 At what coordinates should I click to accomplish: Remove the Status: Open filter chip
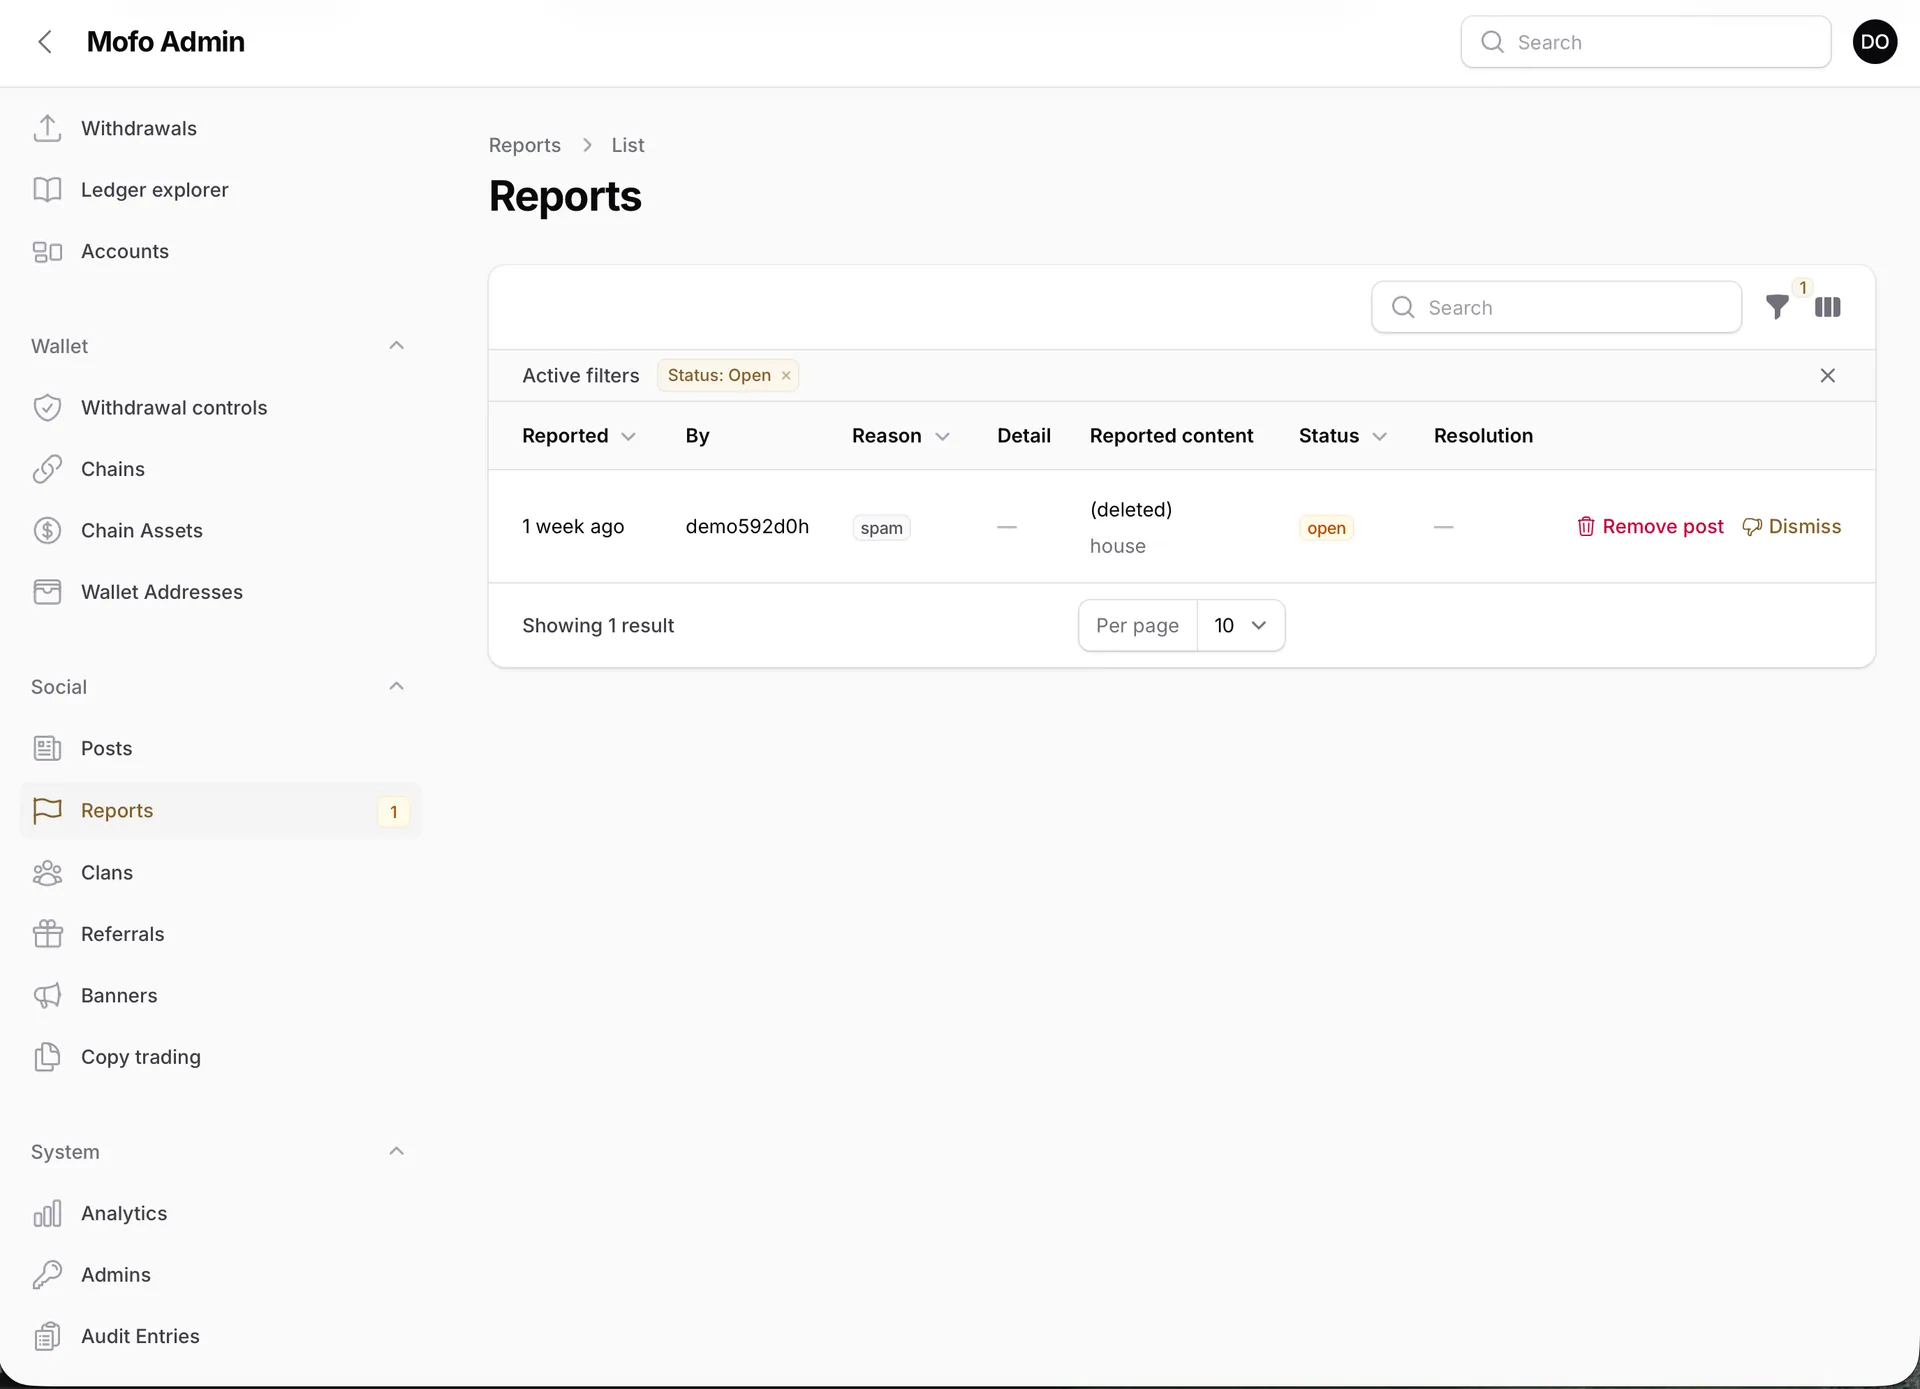click(x=786, y=376)
